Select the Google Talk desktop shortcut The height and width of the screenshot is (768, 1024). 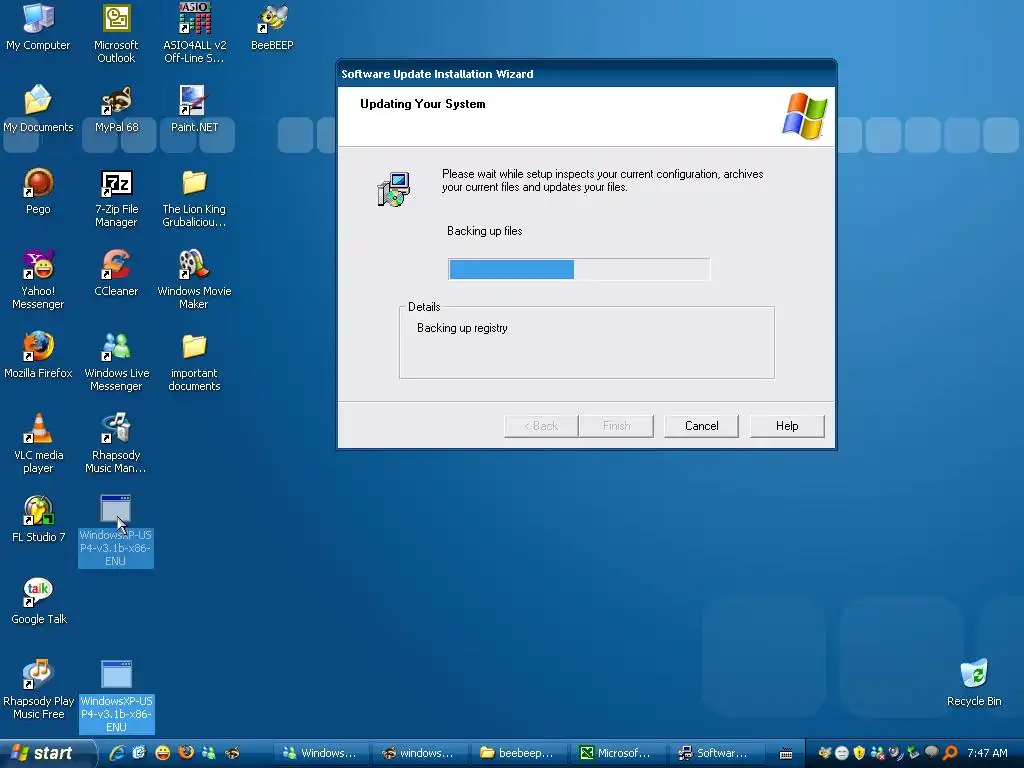point(39,601)
